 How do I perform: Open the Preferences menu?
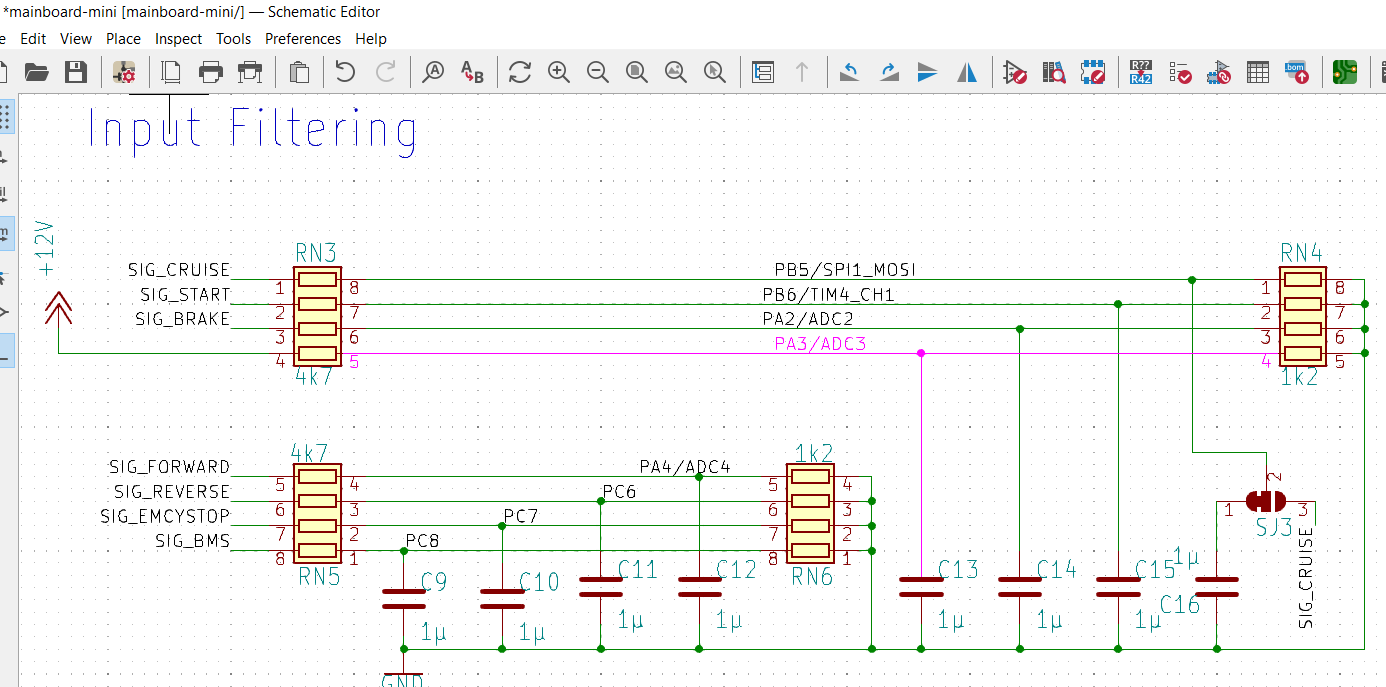[302, 39]
